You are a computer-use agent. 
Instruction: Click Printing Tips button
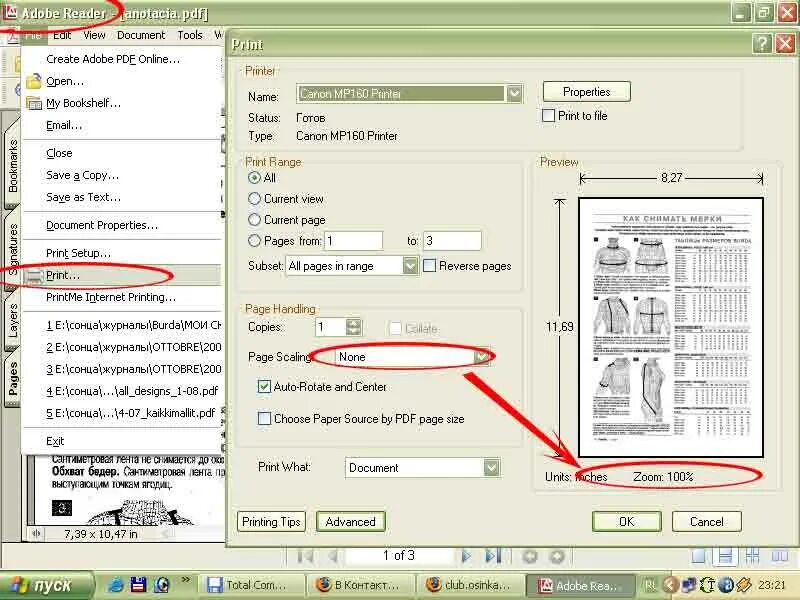click(x=271, y=521)
